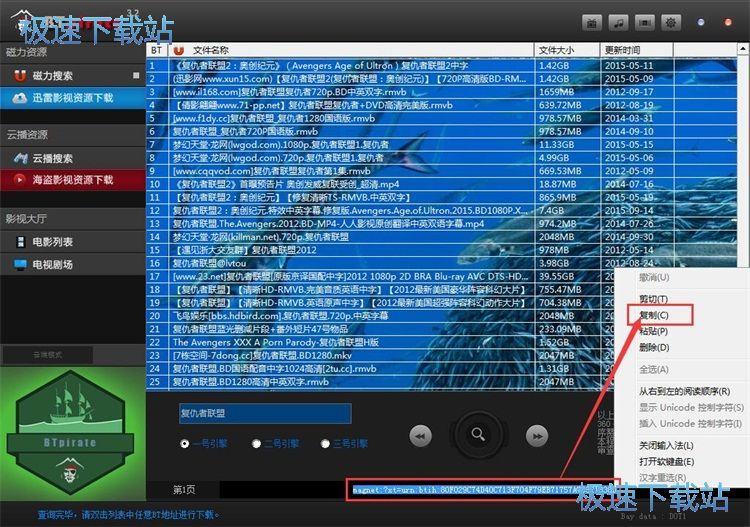
Task: Select row 1 Avengers Age of Ultron 复仇者联盟2中字
Action: tap(441, 66)
